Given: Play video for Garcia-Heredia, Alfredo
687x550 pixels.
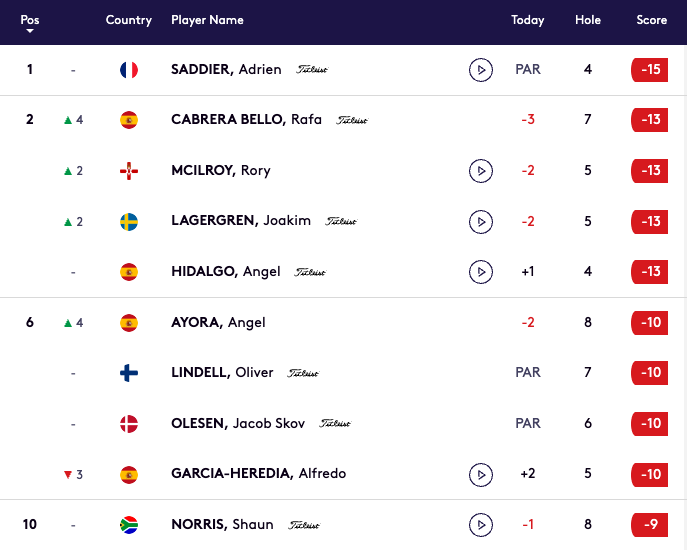Looking at the screenshot, I should click(x=481, y=473).
